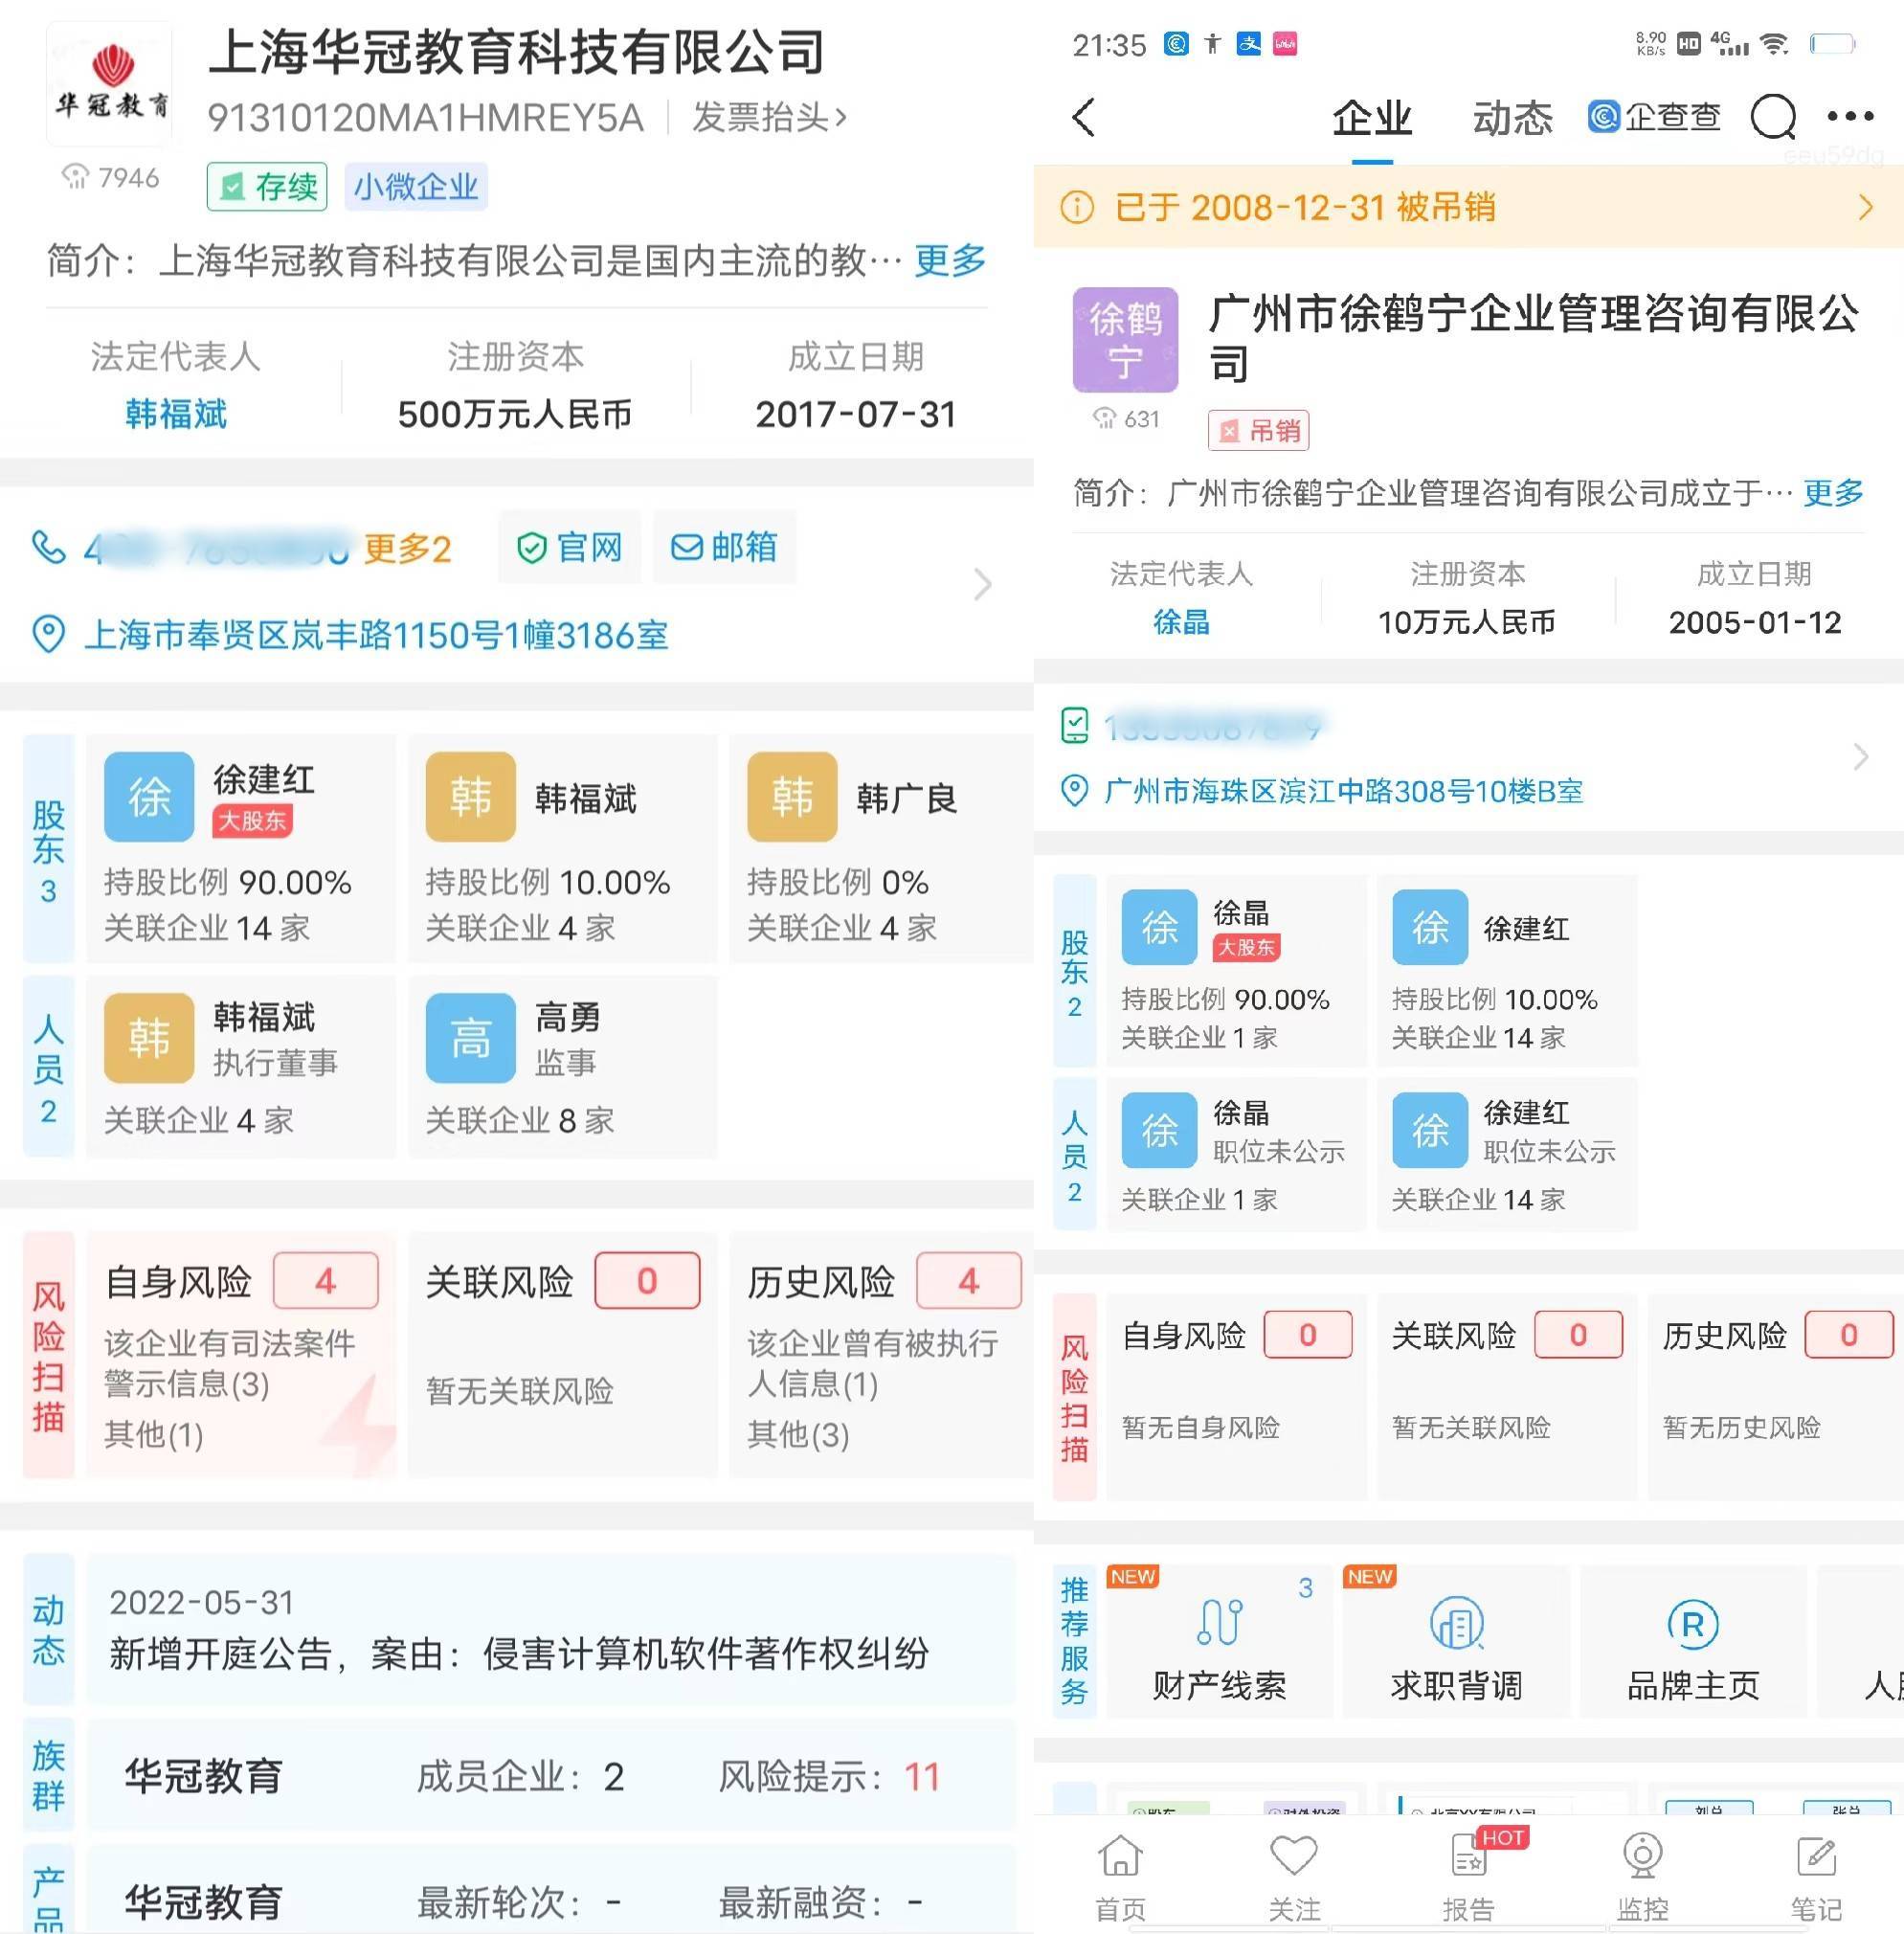
Task: Open 关注 heart in bottom navigation
Action: click(1294, 1878)
